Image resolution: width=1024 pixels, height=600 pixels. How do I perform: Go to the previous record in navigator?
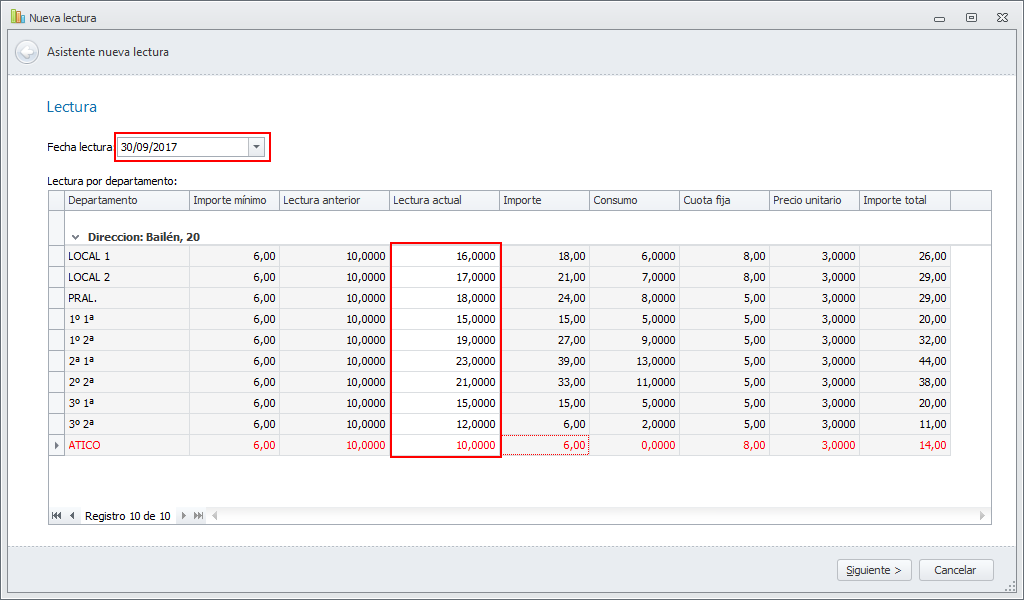pyautogui.click(x=72, y=516)
